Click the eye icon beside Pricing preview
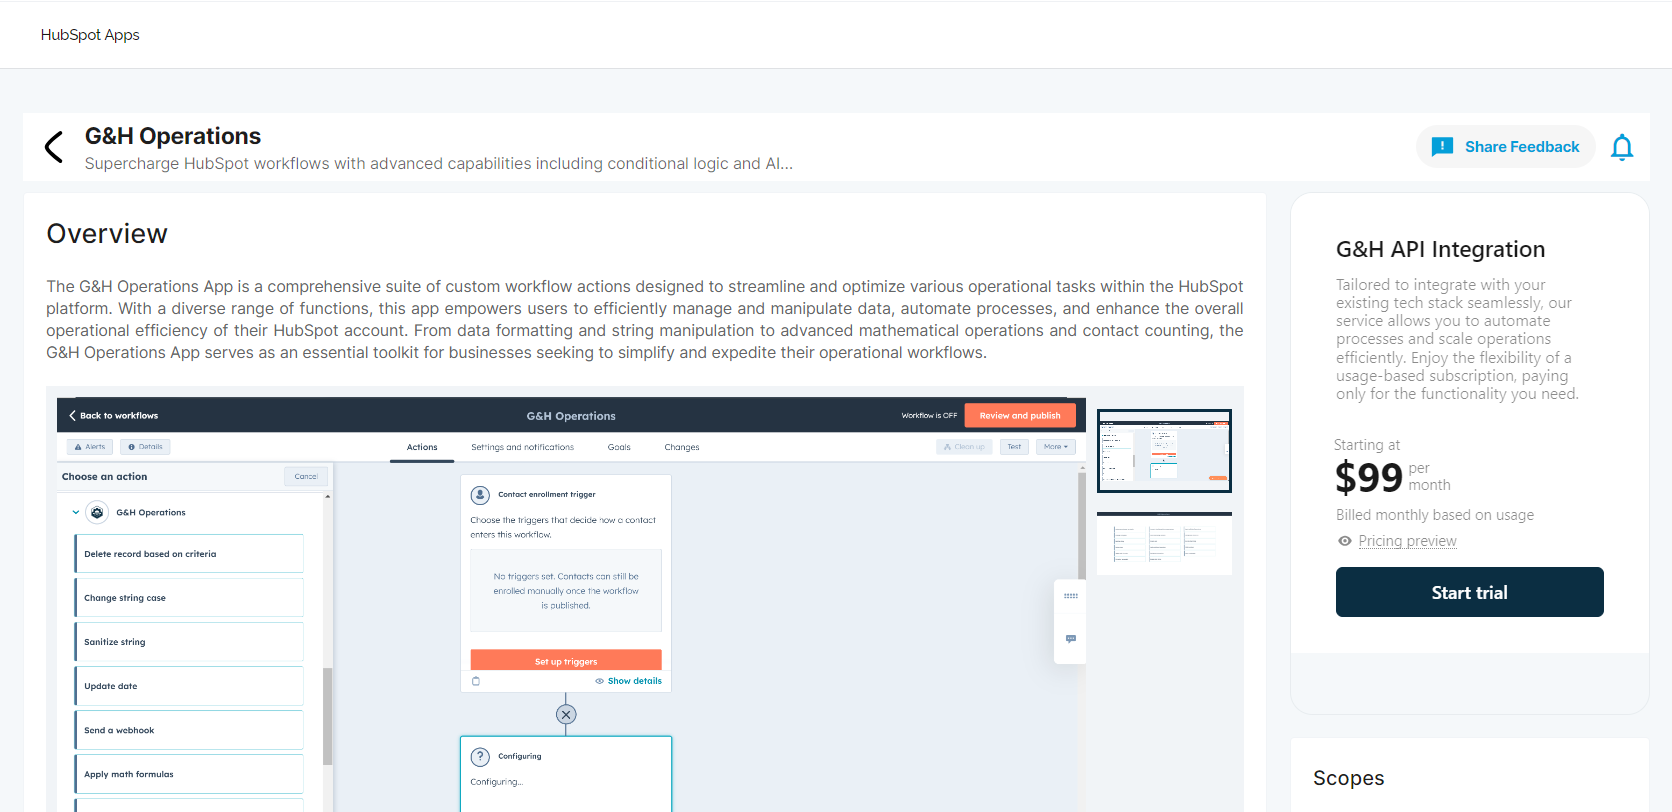 [1345, 541]
